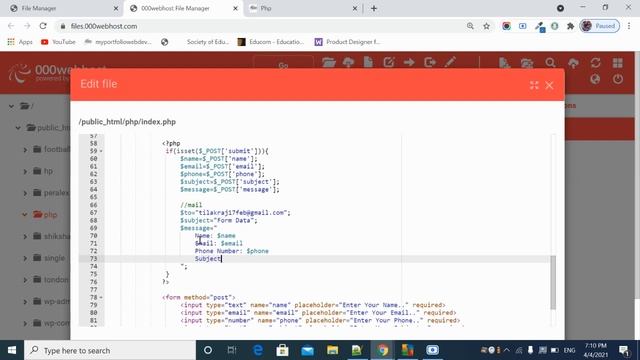The height and width of the screenshot is (360, 640).
Task: Collapse the root '/' folder in the tree
Action: pyautogui.click(x=11, y=106)
